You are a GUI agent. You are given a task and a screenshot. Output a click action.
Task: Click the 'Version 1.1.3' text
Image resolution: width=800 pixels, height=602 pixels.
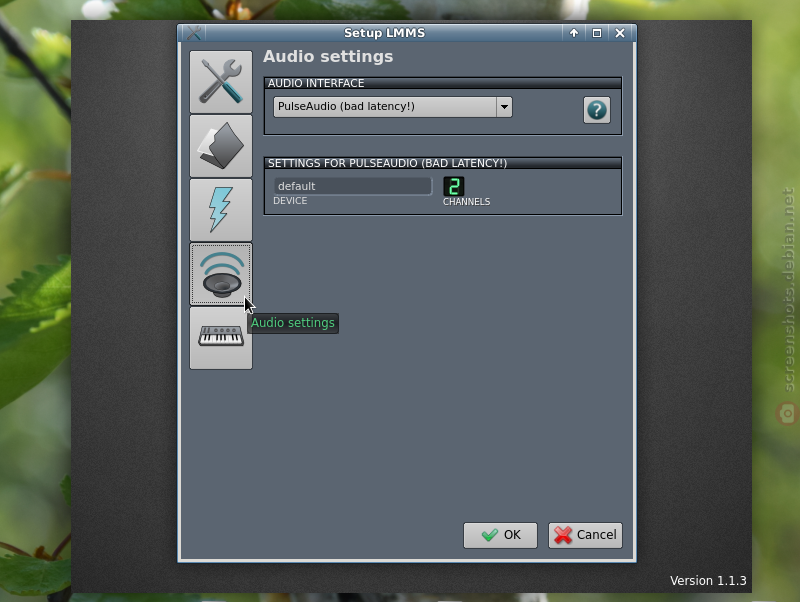[708, 581]
